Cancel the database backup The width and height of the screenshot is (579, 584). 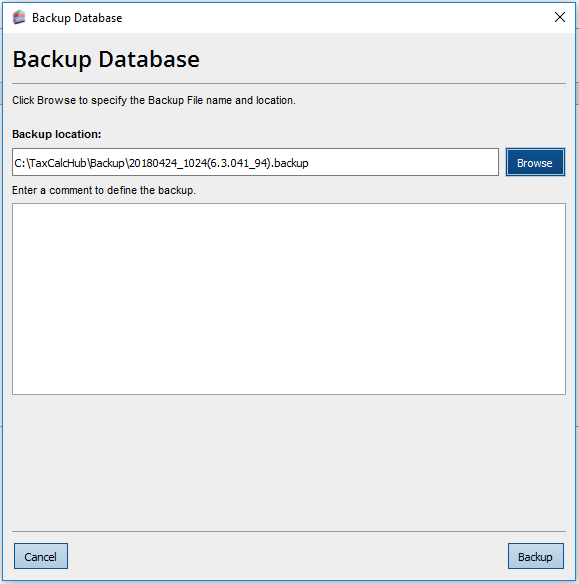click(x=41, y=556)
